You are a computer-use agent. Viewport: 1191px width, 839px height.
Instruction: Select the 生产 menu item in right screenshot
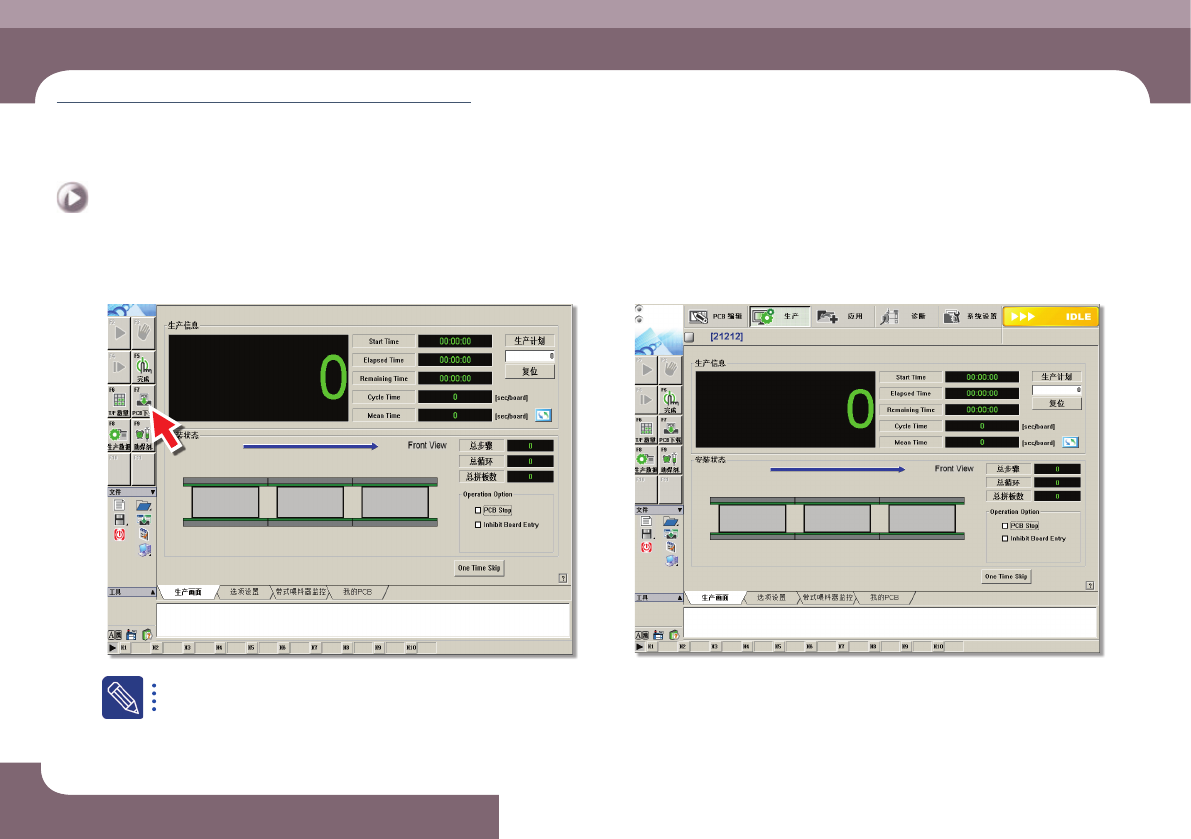(x=779, y=317)
